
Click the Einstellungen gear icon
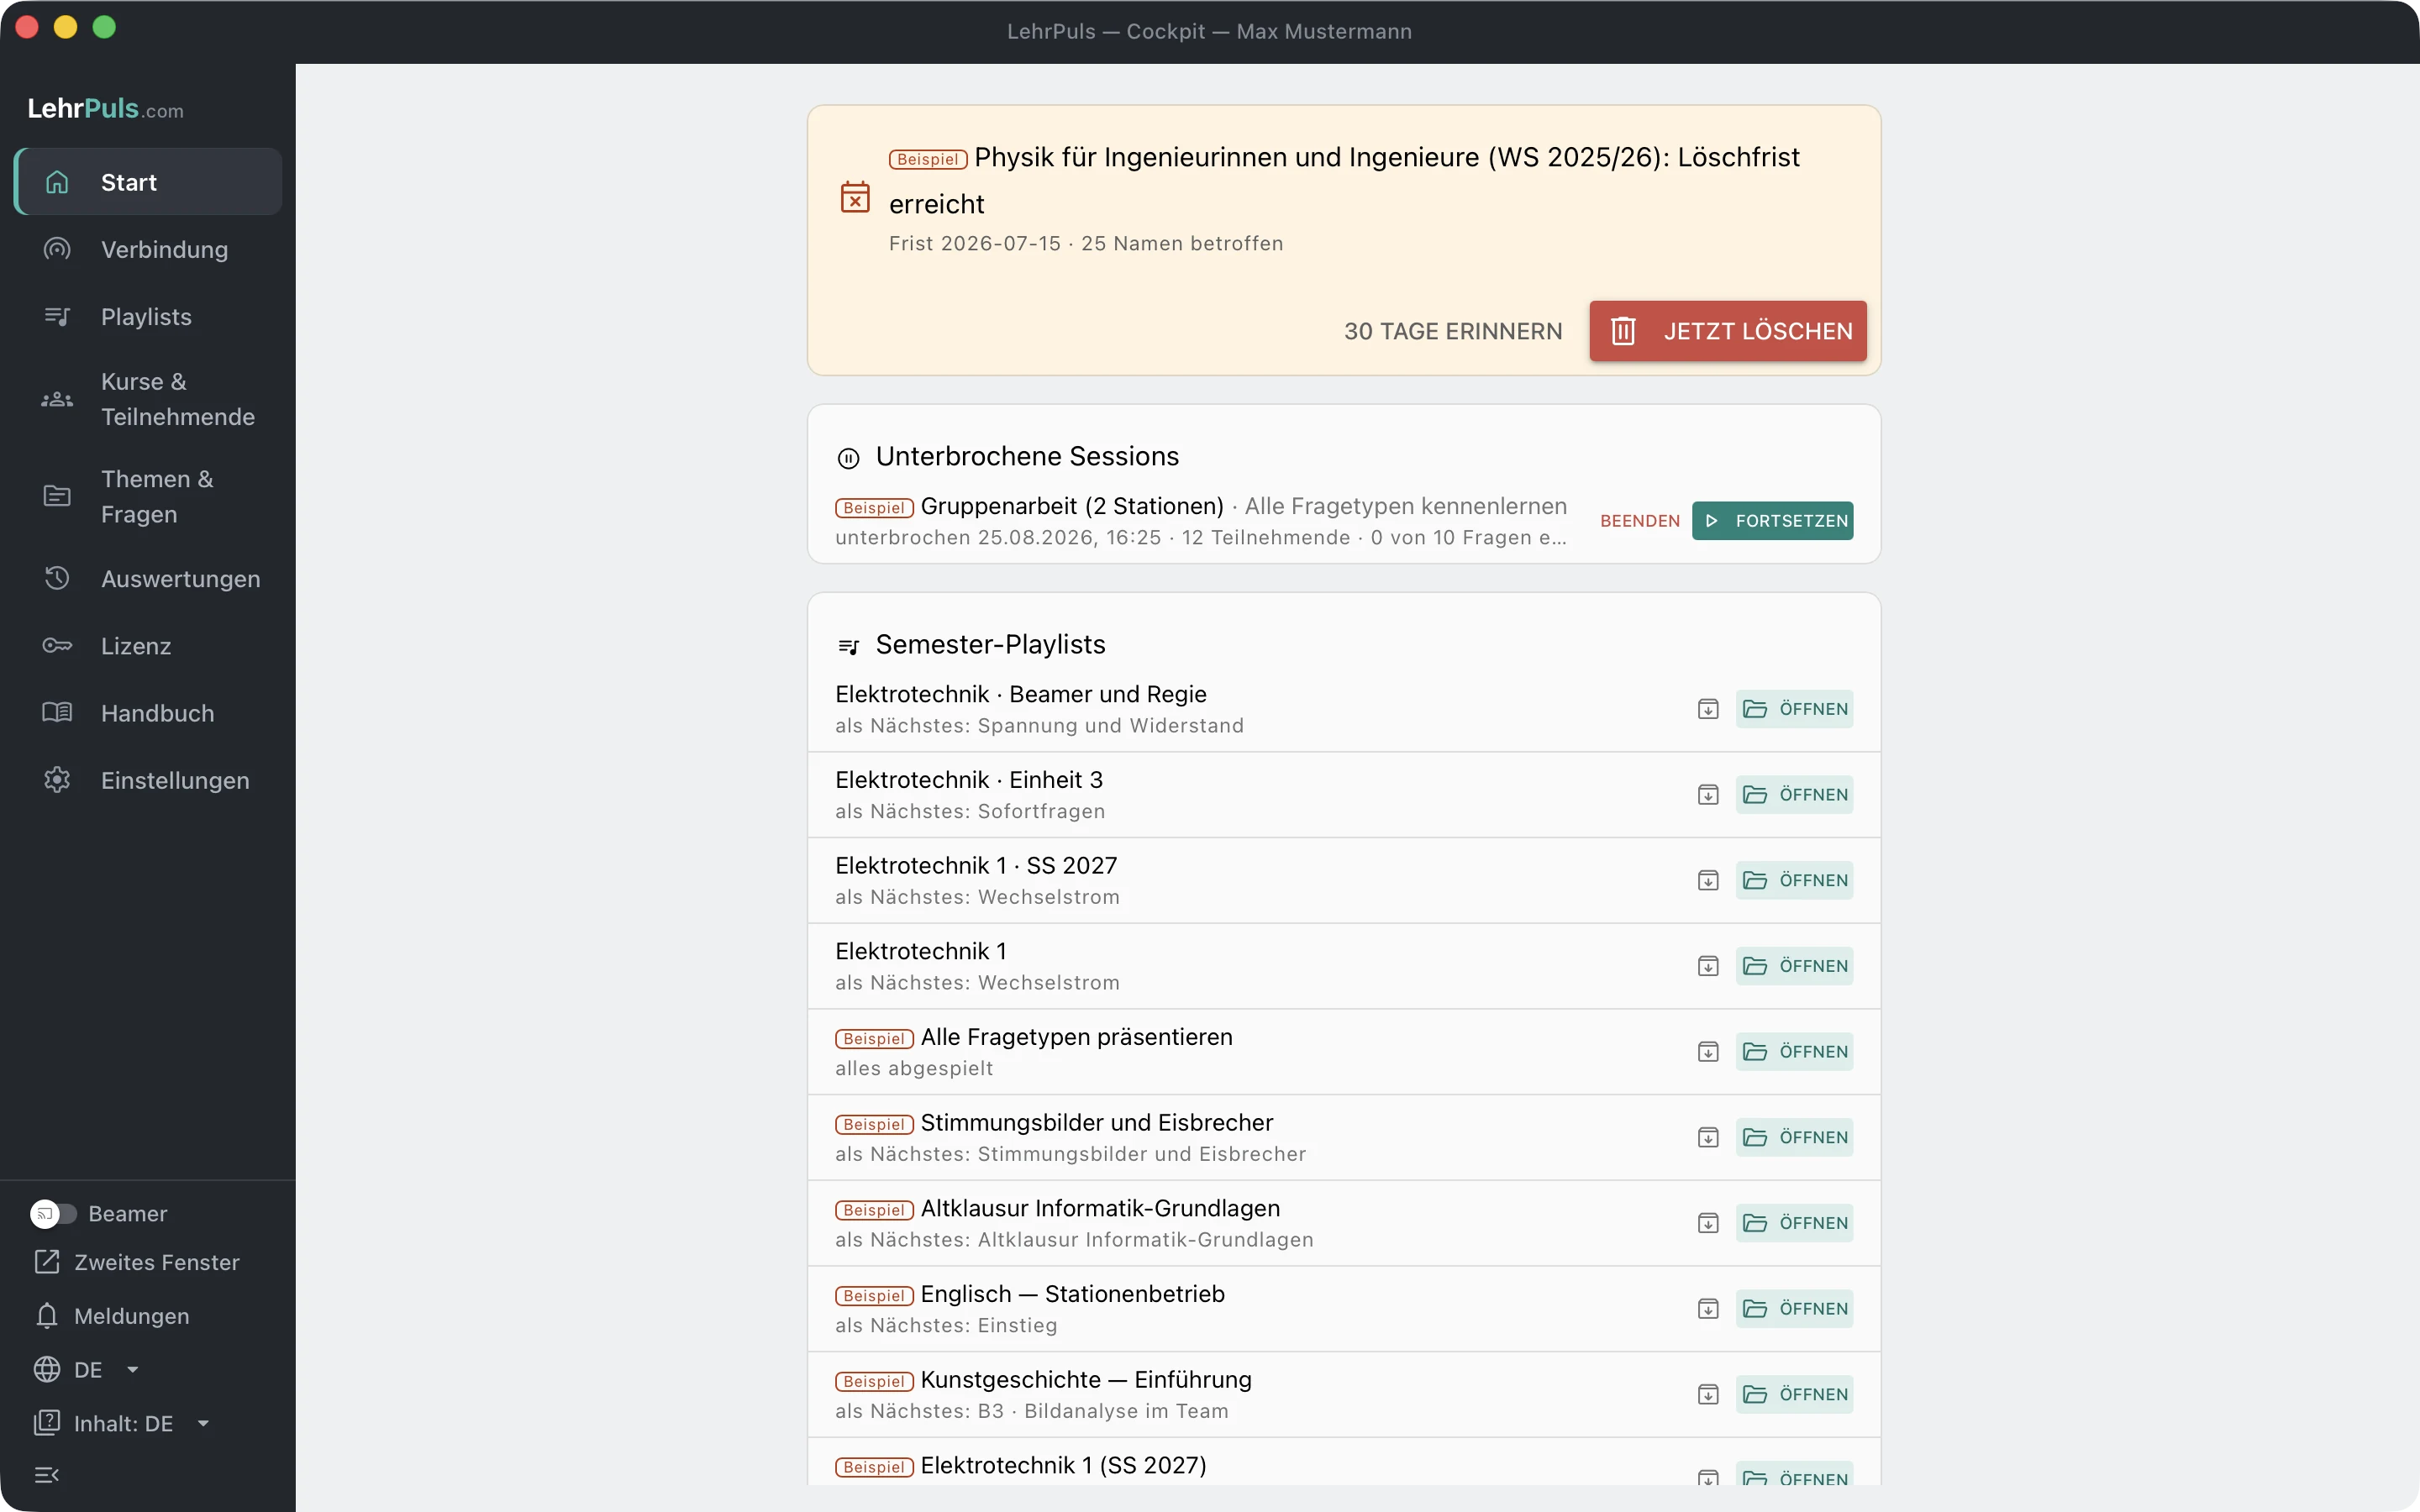pyautogui.click(x=57, y=779)
